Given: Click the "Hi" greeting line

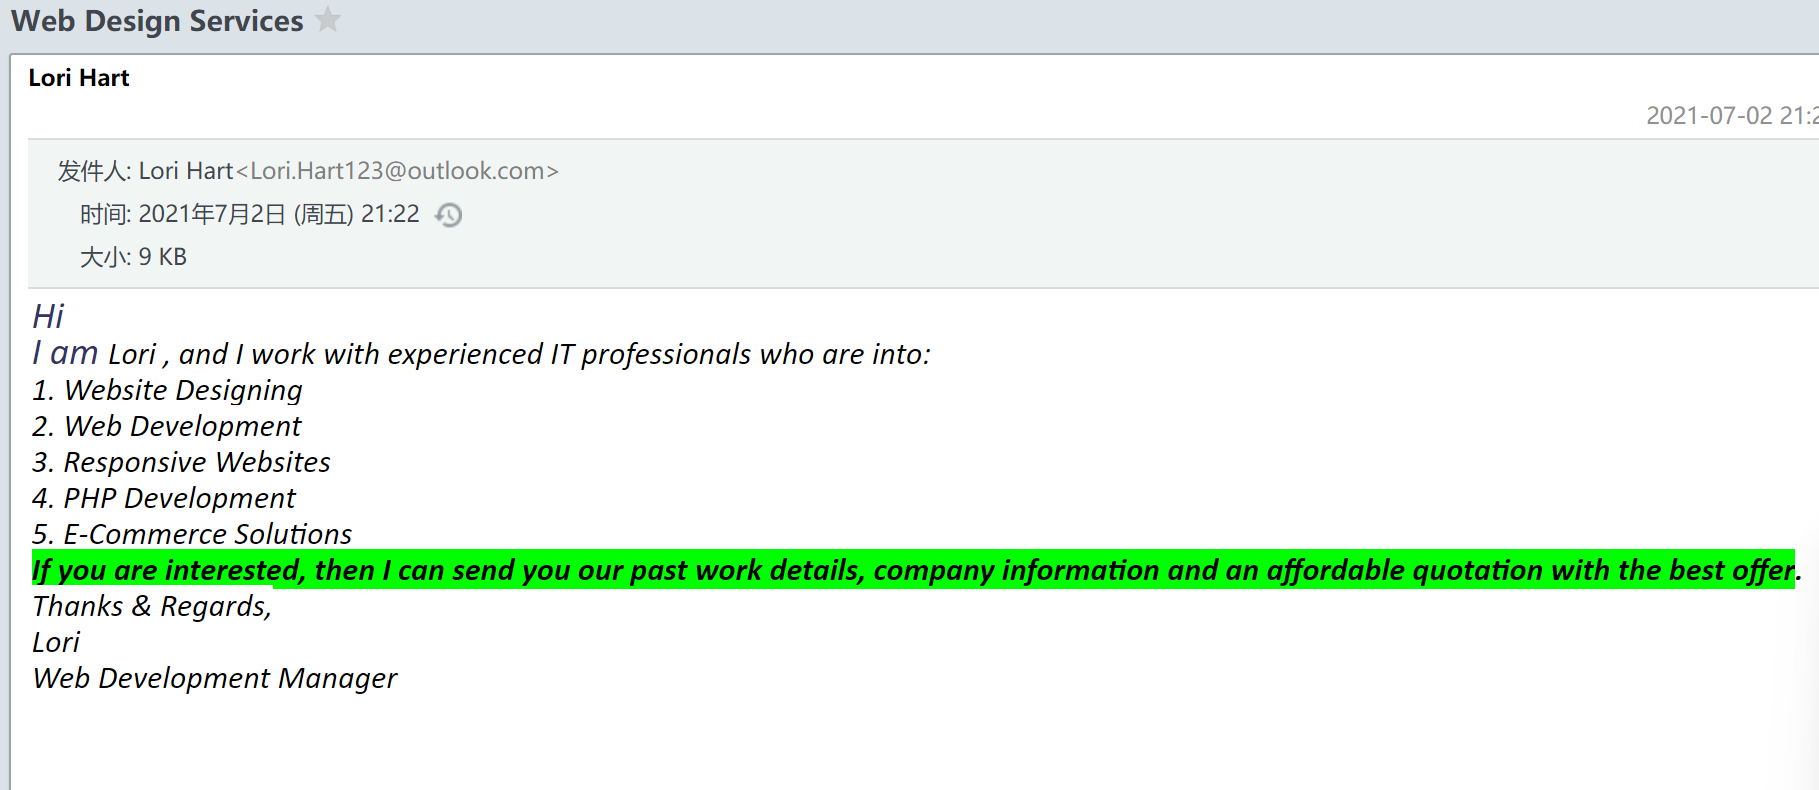Looking at the screenshot, I should [x=48, y=316].
